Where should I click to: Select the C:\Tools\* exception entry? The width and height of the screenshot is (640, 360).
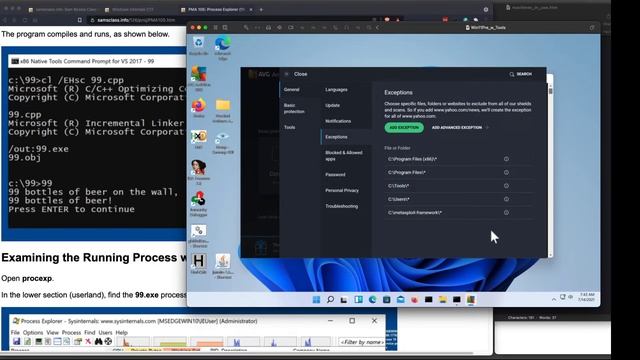pos(458,186)
